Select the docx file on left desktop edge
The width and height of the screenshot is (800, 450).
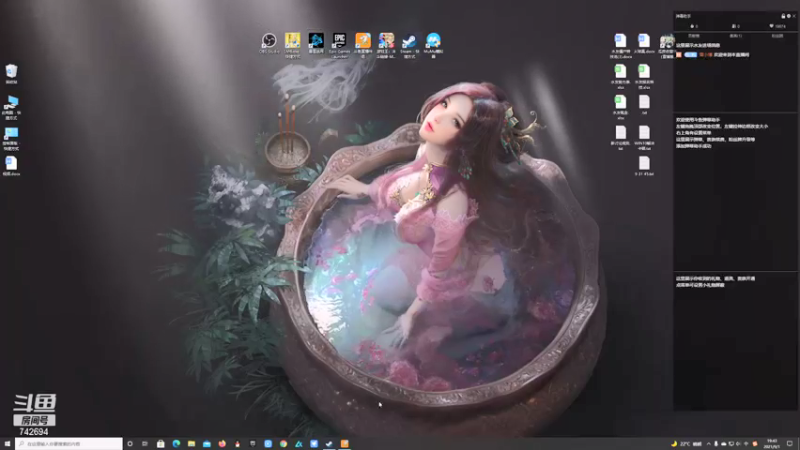click(11, 166)
